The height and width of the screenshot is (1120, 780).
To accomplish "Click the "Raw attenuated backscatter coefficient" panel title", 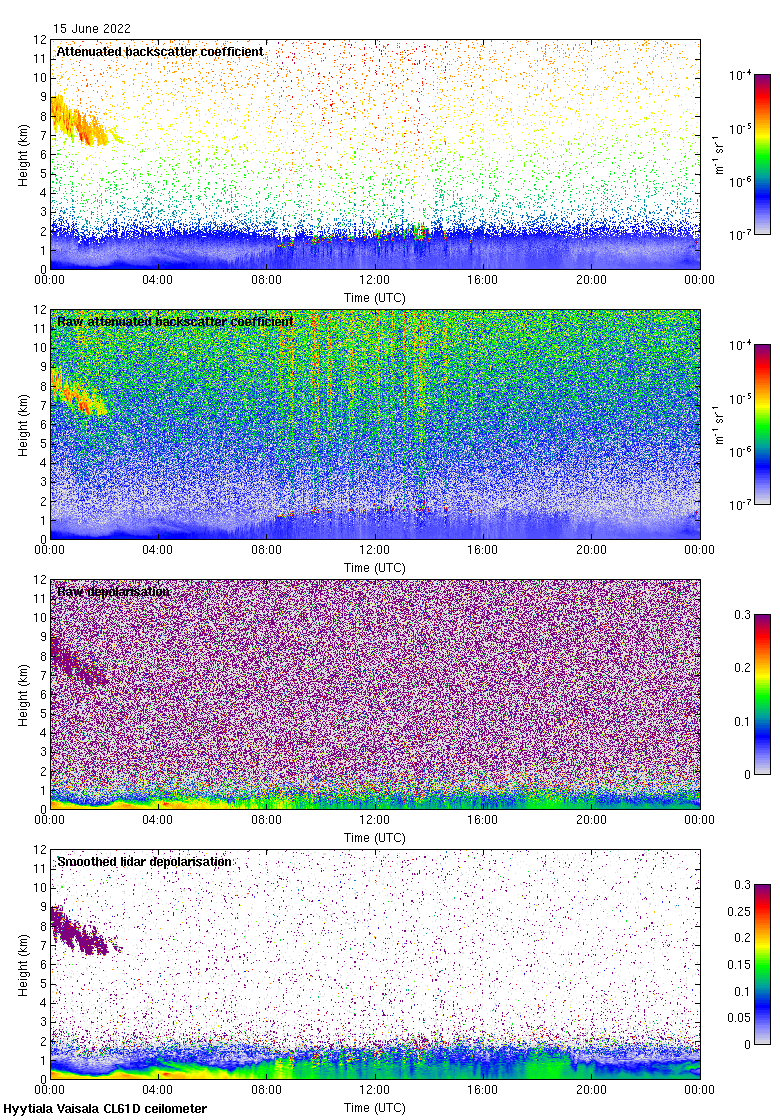I will tap(175, 321).
